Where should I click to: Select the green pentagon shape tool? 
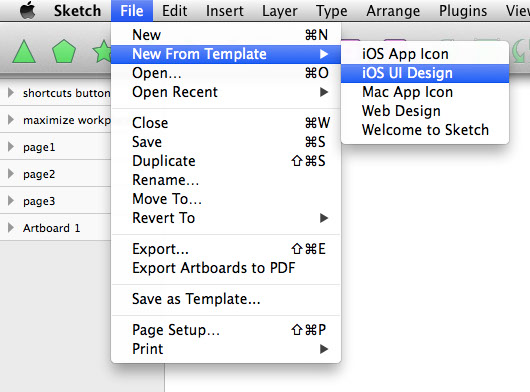pyautogui.click(x=64, y=51)
